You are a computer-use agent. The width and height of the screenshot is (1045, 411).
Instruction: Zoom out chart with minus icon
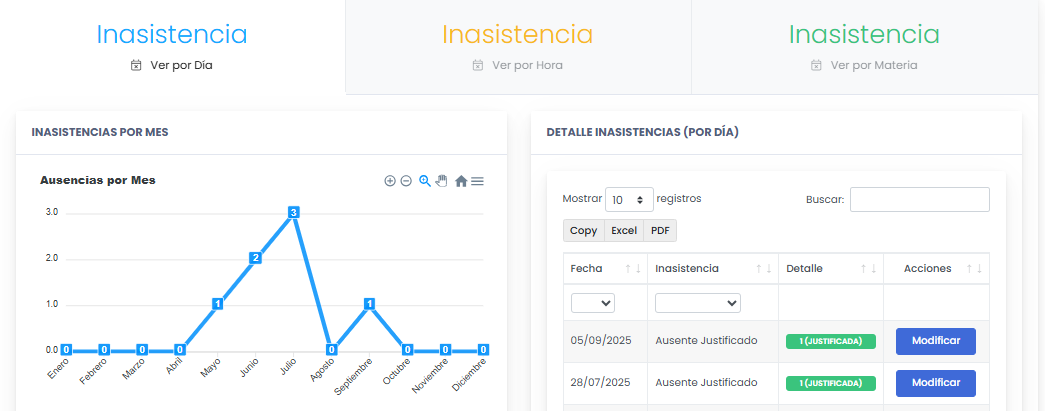[x=406, y=181]
